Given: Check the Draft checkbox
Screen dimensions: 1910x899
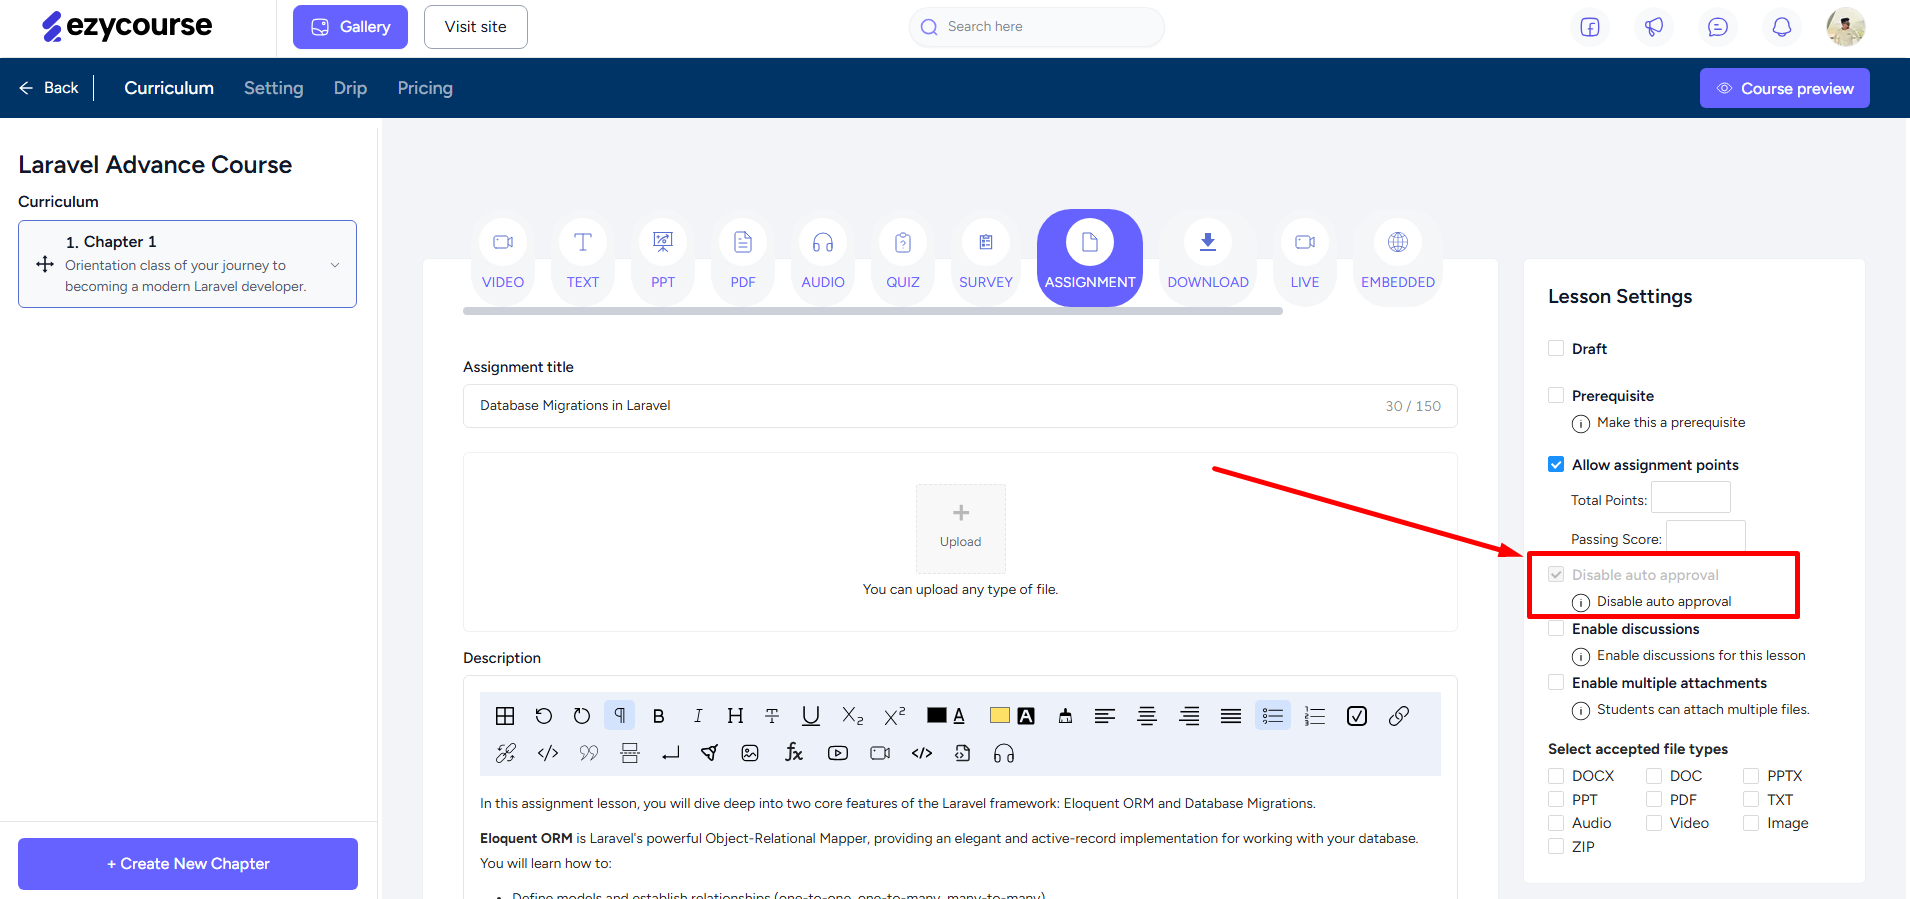Looking at the screenshot, I should (x=1556, y=348).
